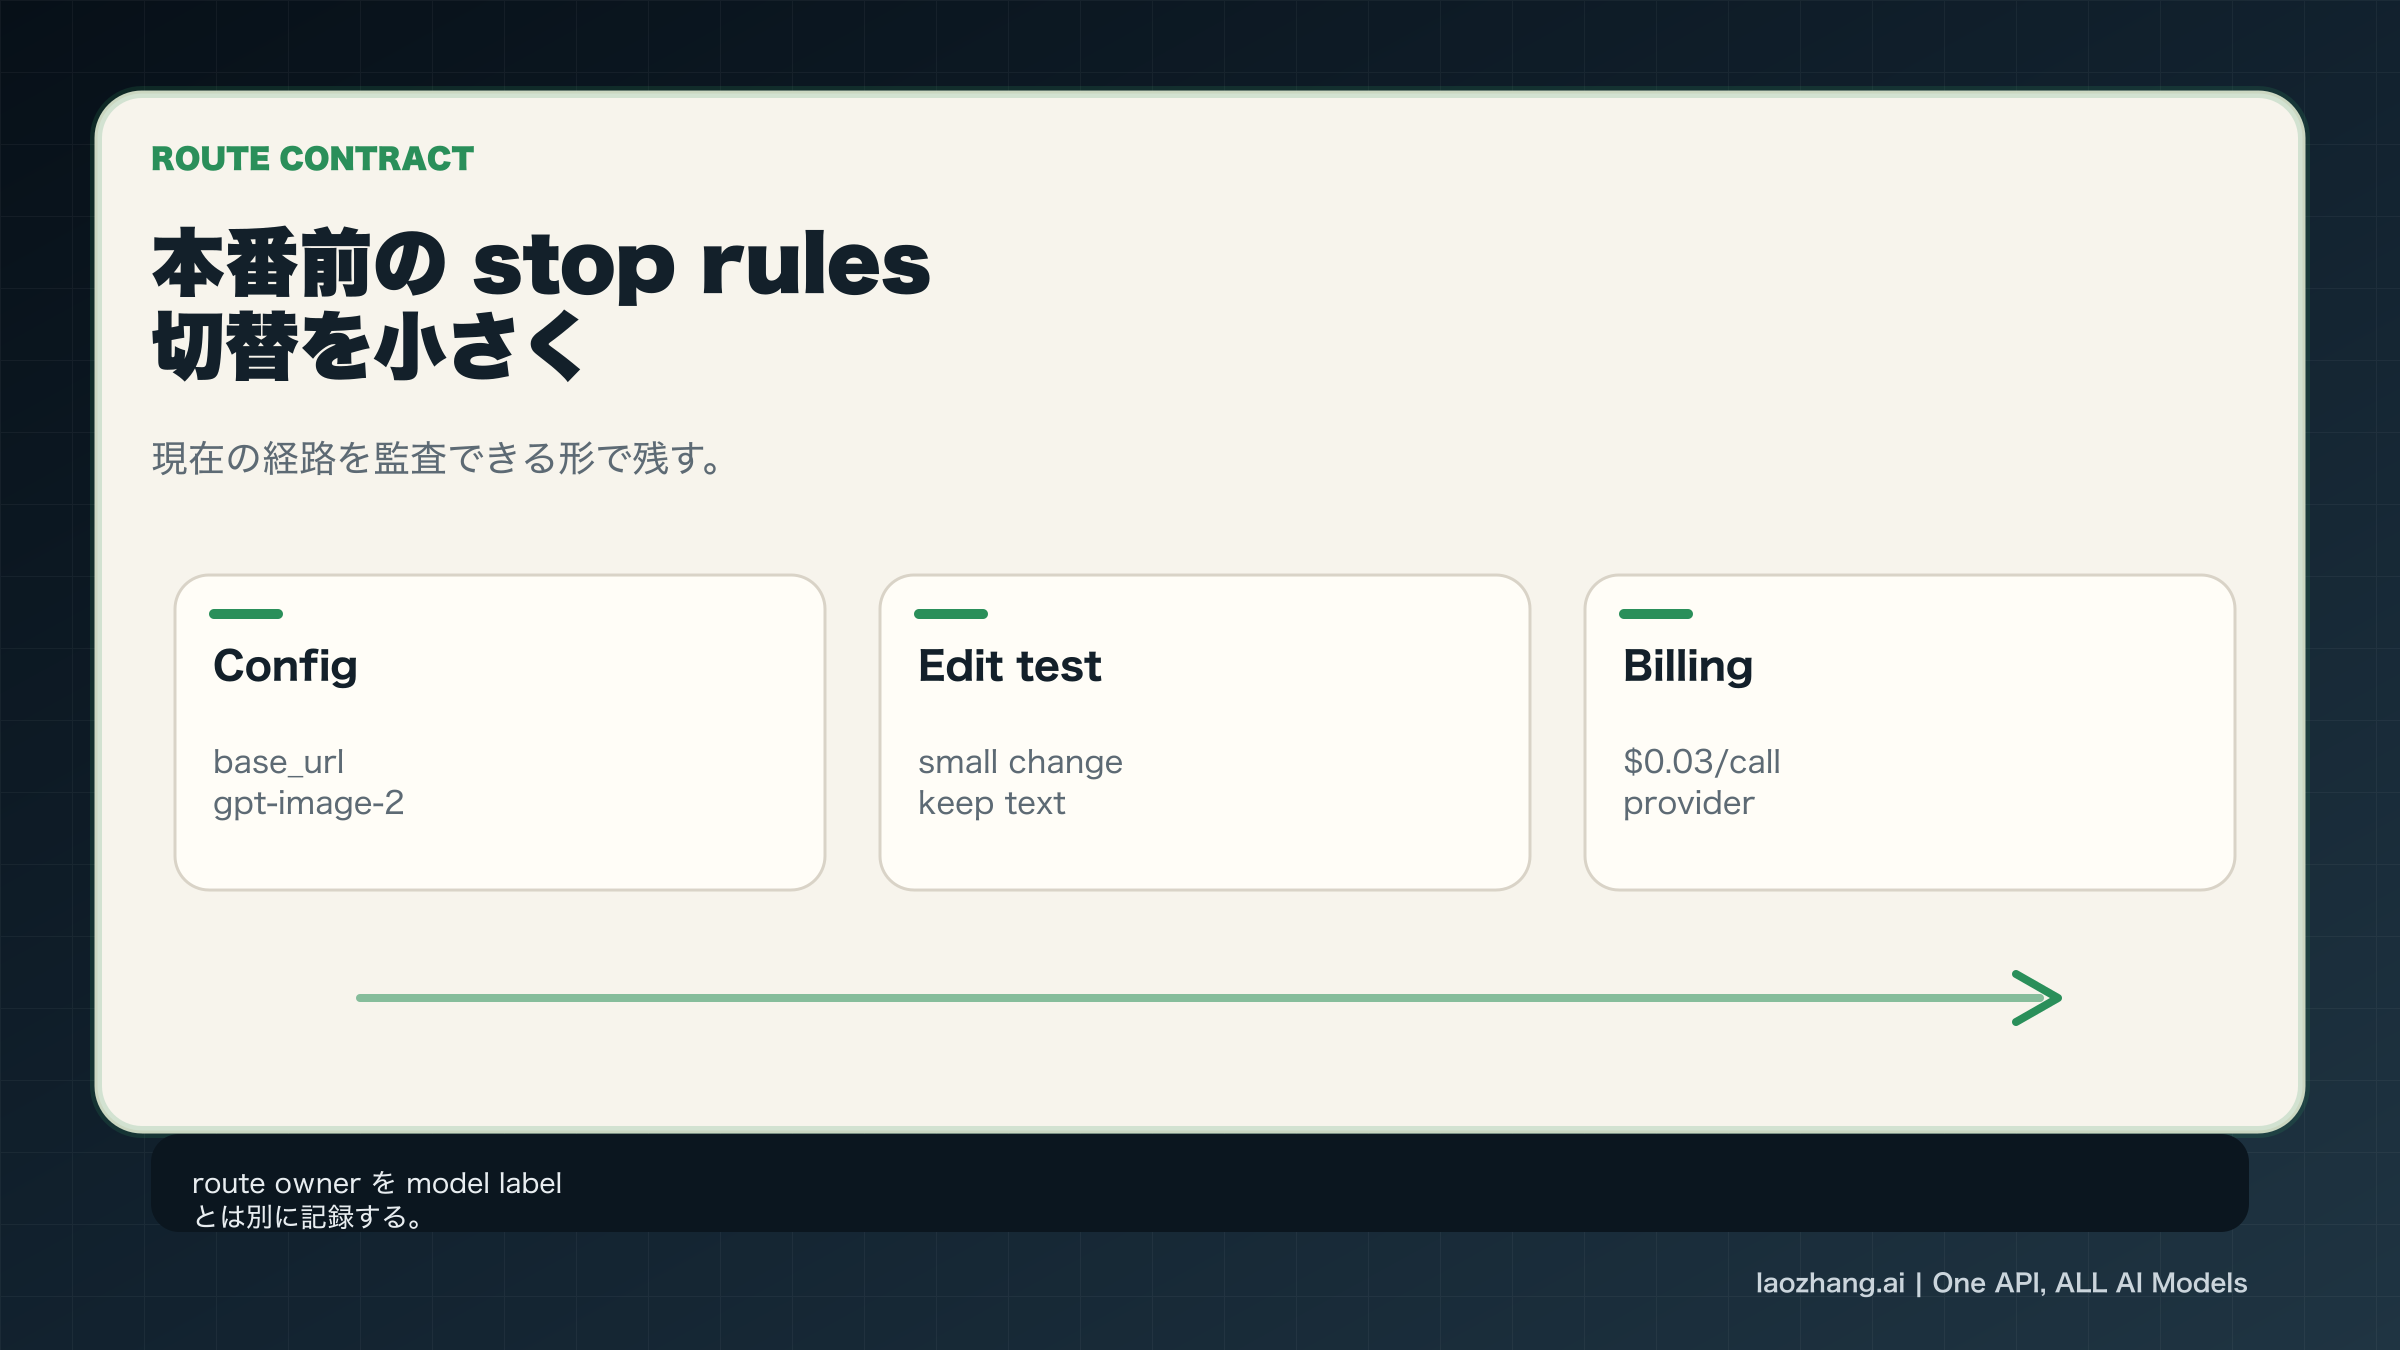Click the green accent bar above Edit test
The width and height of the screenshot is (2400, 1350).
(951, 614)
